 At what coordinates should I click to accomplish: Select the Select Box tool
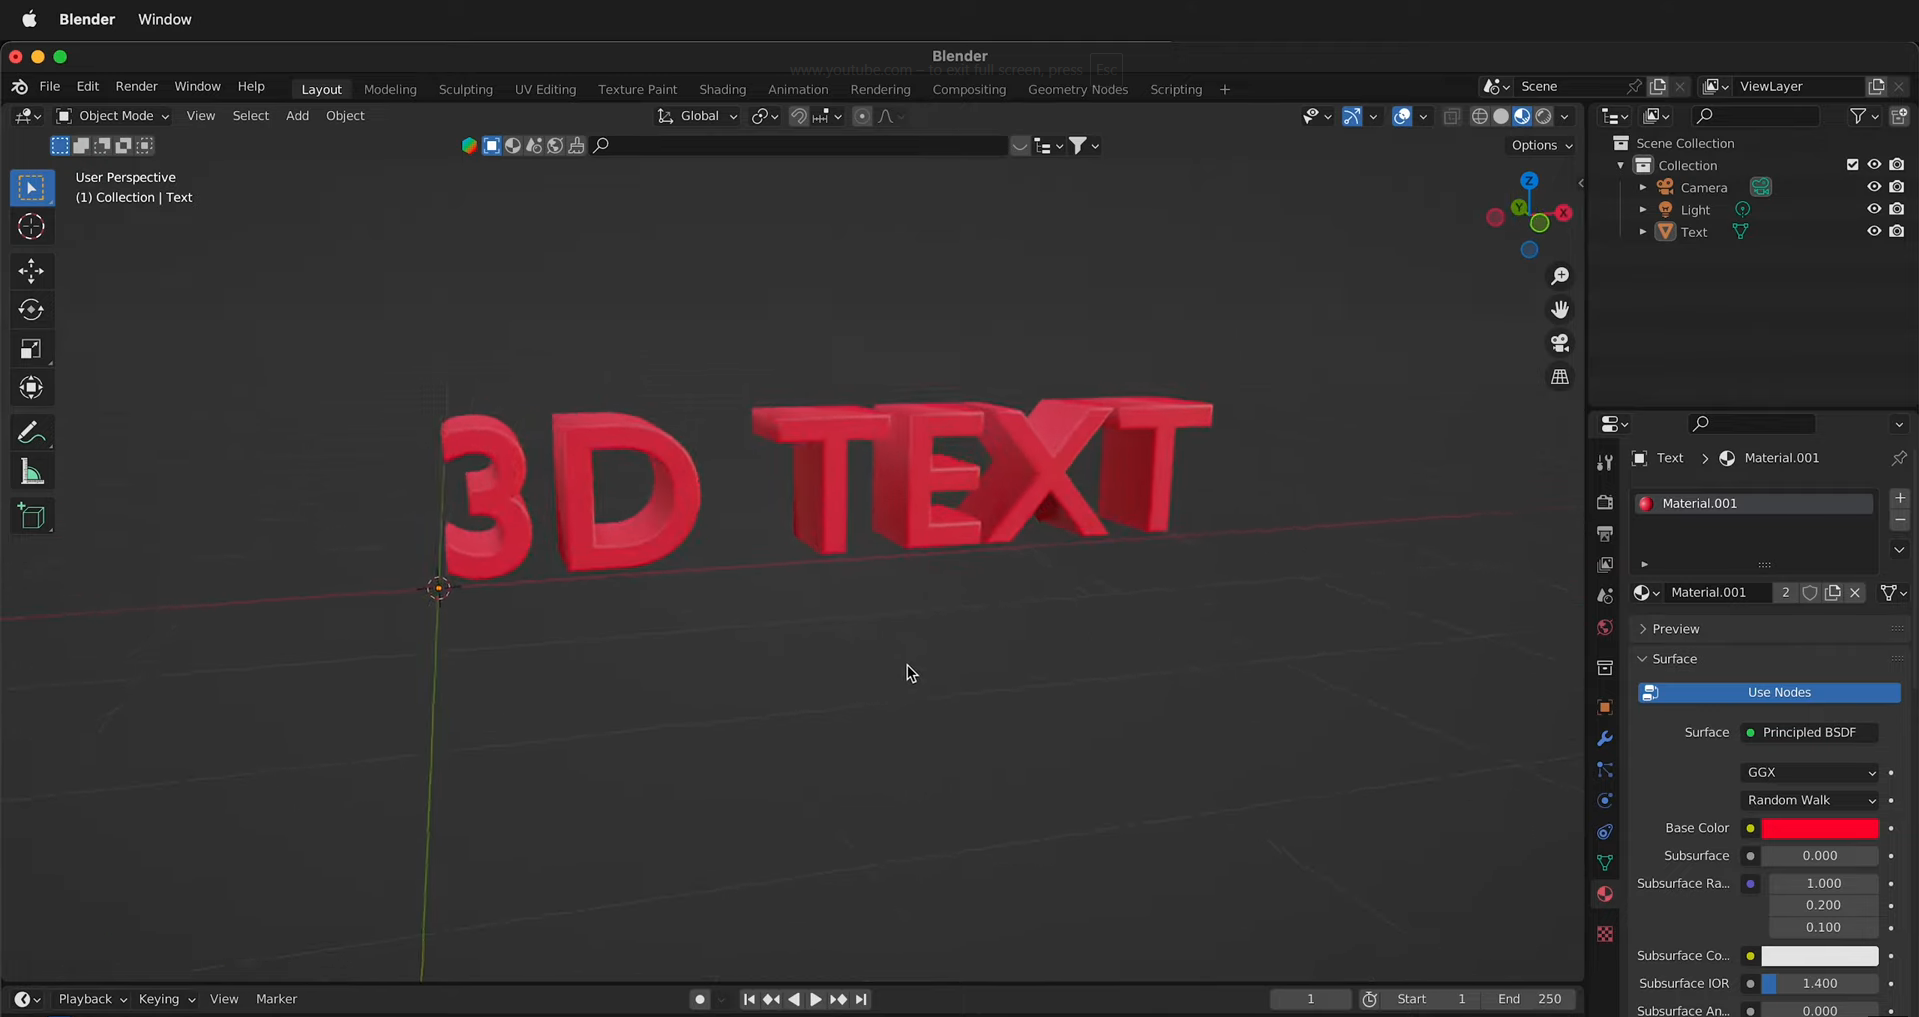click(x=31, y=188)
